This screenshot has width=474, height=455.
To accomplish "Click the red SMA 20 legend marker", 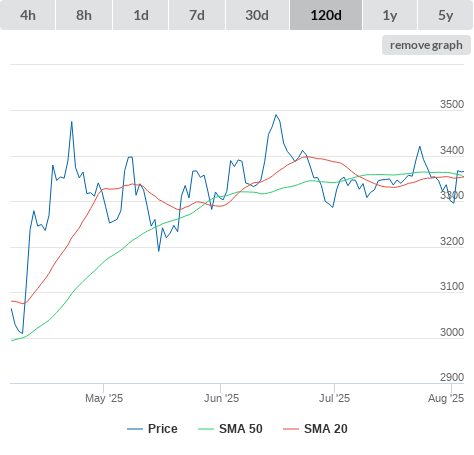I will 291,429.
